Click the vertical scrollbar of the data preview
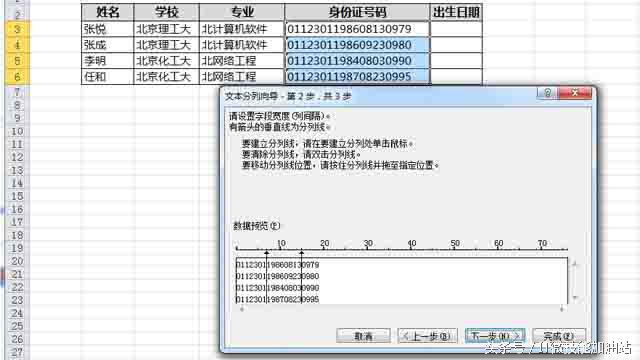The width and height of the screenshot is (640, 360). click(x=575, y=281)
